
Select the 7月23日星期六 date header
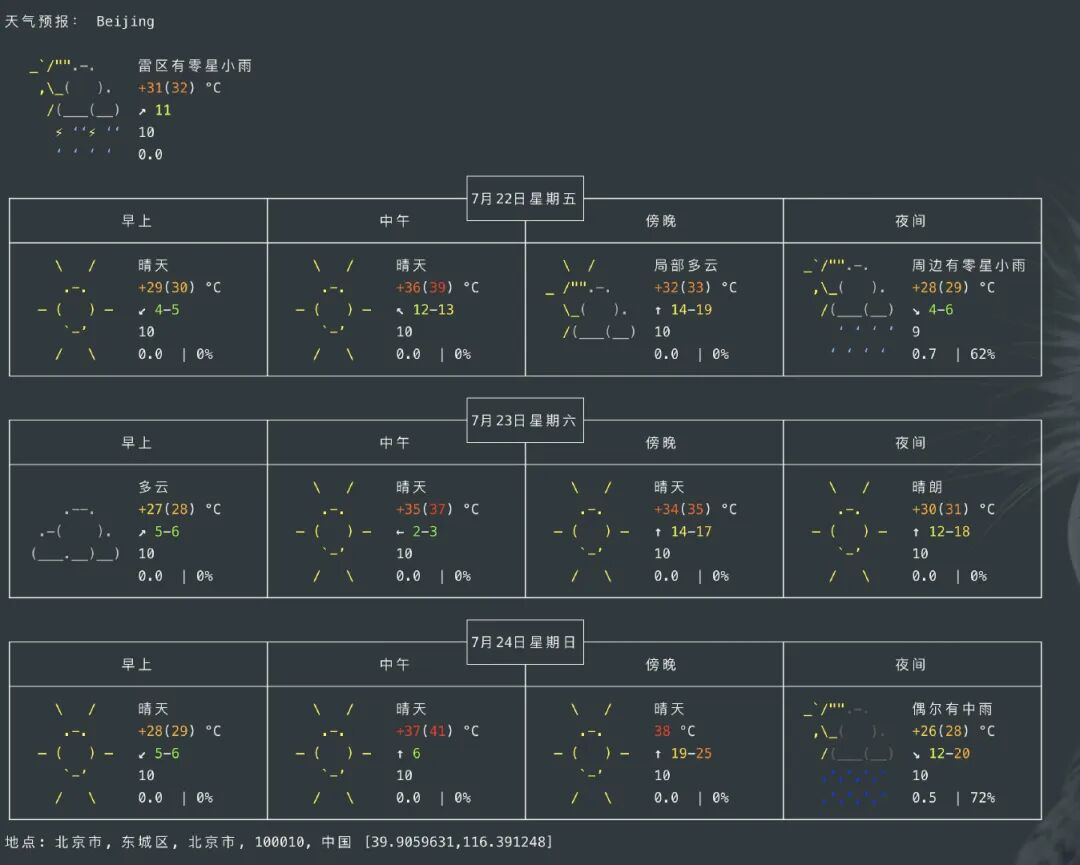[x=524, y=420]
